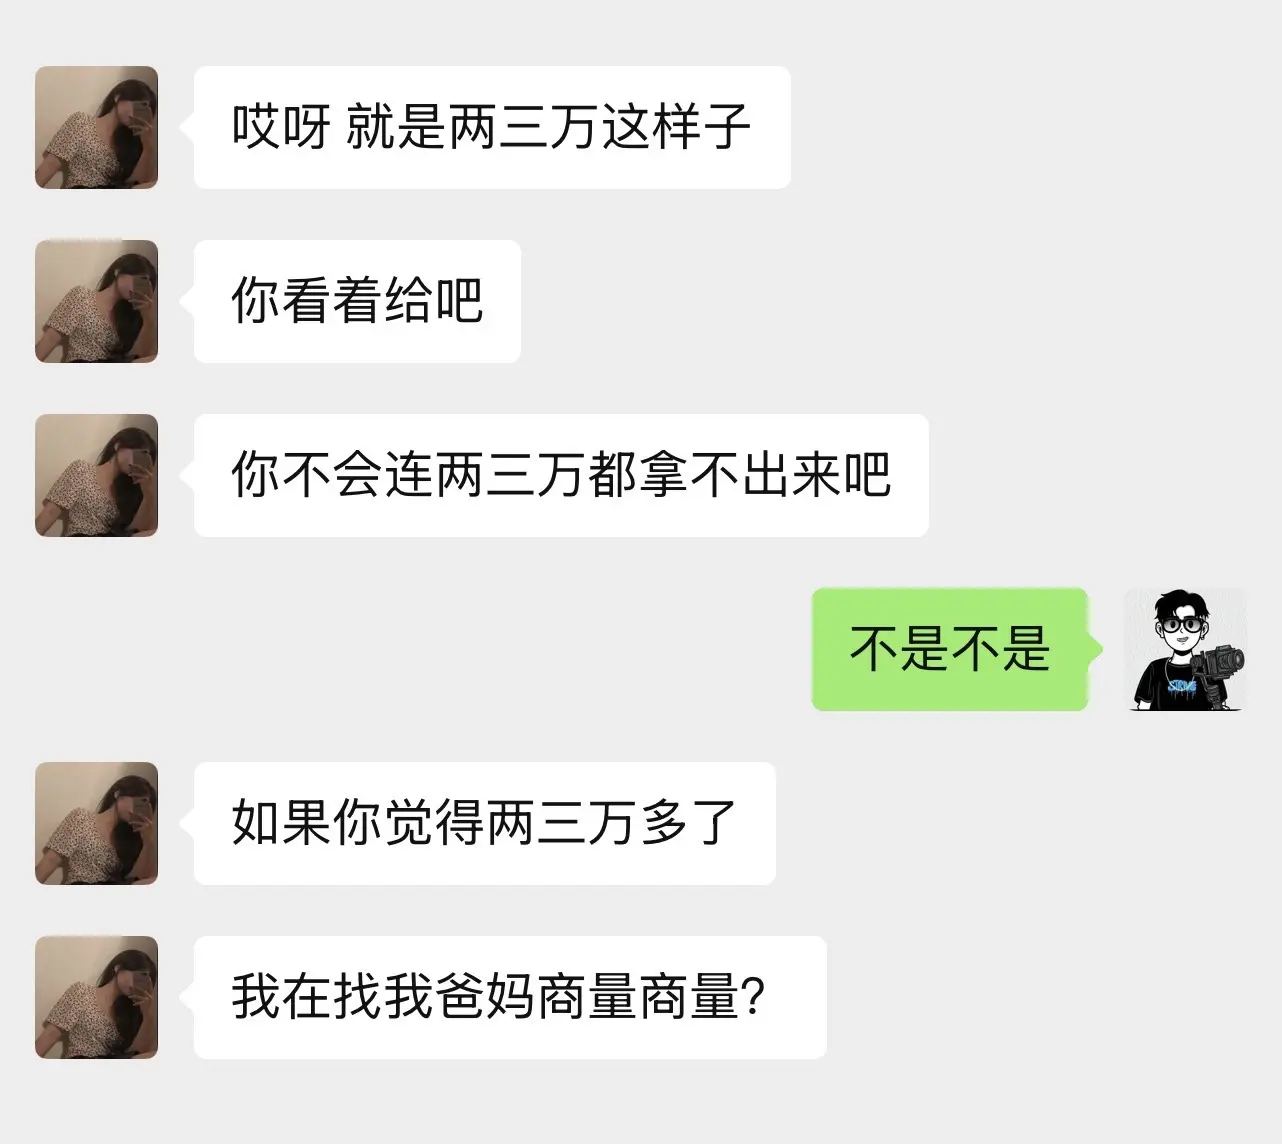This screenshot has height=1144, width=1282.
Task: Click the pointer tail of the '你看着给吧' bubble
Action: (x=187, y=301)
